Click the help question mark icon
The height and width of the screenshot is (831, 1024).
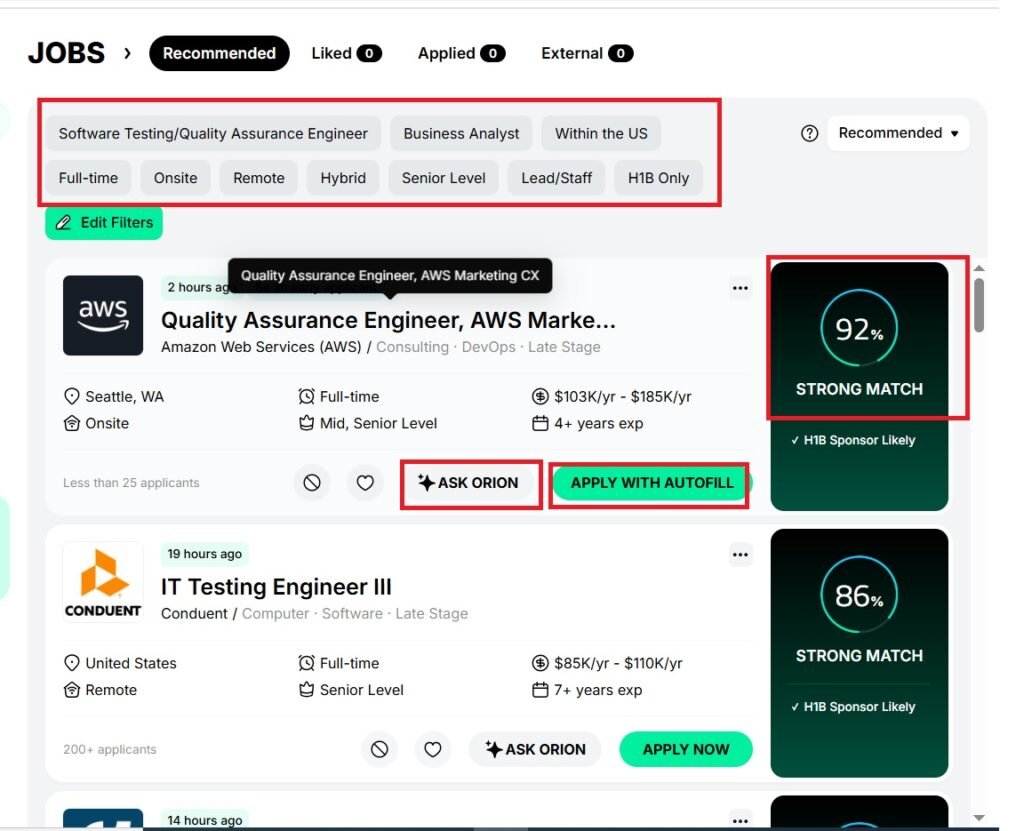coord(810,133)
